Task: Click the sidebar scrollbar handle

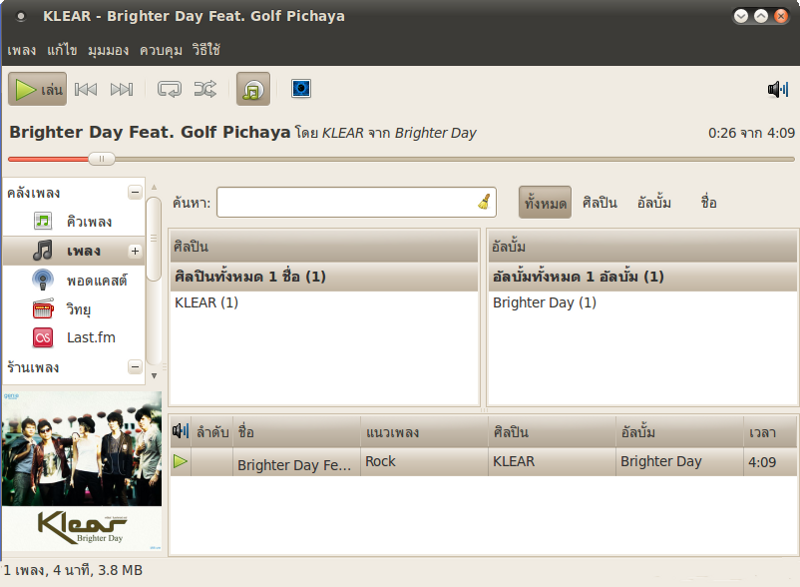Action: 154,239
